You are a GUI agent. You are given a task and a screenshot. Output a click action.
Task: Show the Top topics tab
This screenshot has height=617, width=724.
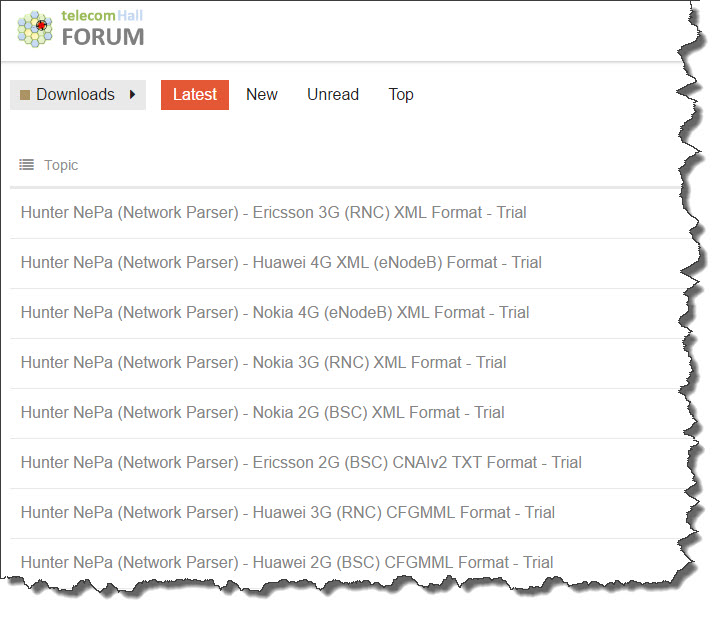tap(401, 95)
